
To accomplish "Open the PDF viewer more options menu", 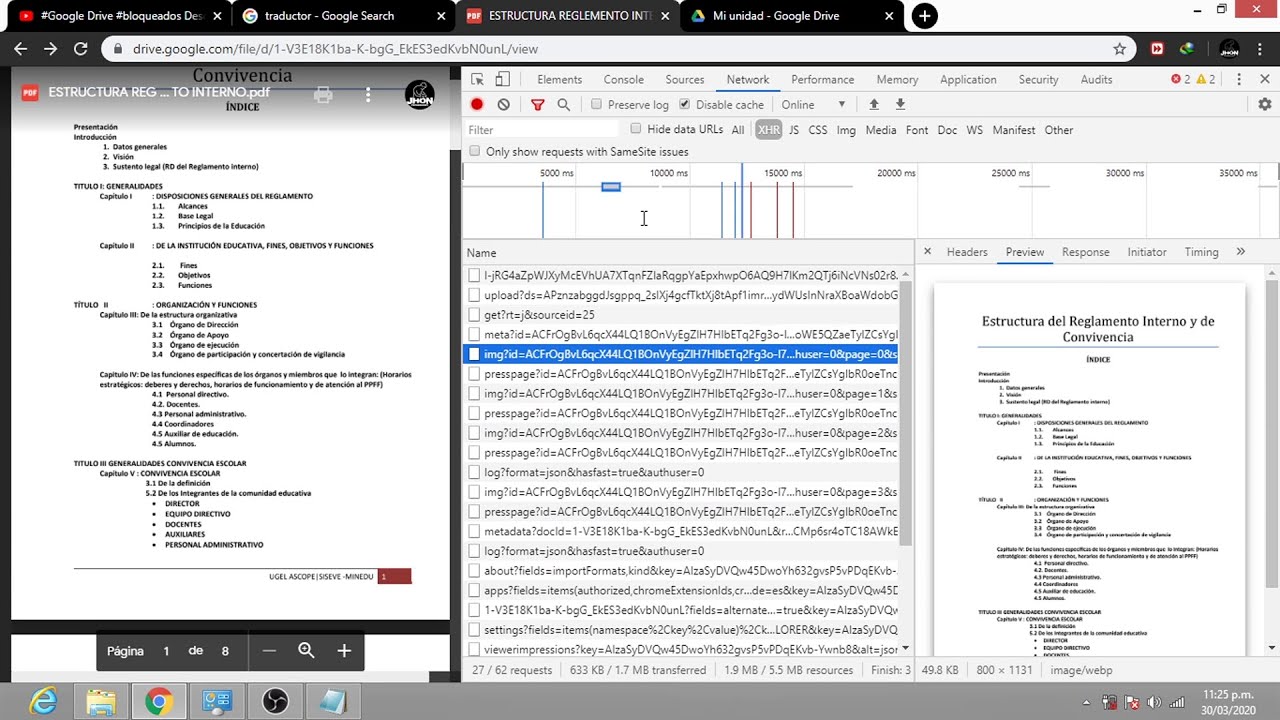I will (368, 95).
